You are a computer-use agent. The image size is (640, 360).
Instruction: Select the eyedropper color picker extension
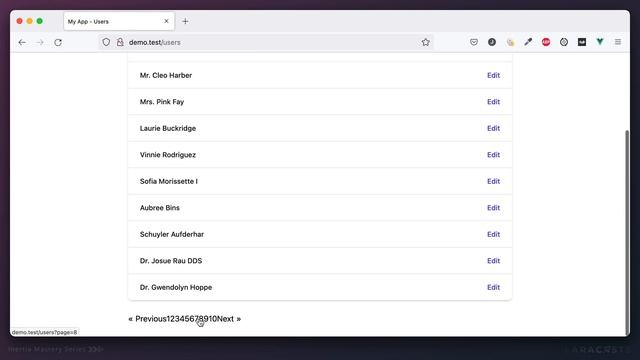pyautogui.click(x=528, y=42)
